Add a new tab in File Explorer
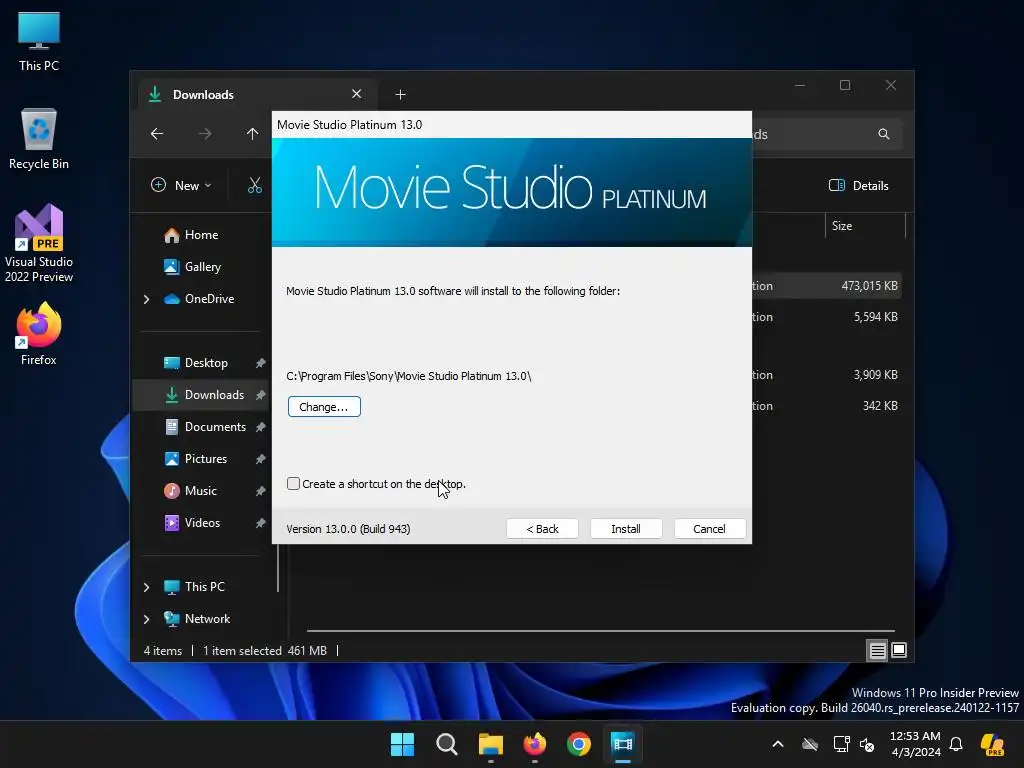Viewport: 1024px width, 768px height. point(400,95)
